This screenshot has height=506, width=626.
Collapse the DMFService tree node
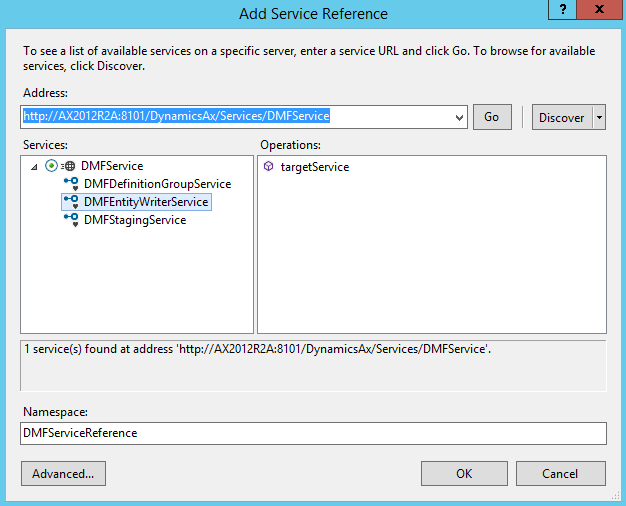coord(36,167)
